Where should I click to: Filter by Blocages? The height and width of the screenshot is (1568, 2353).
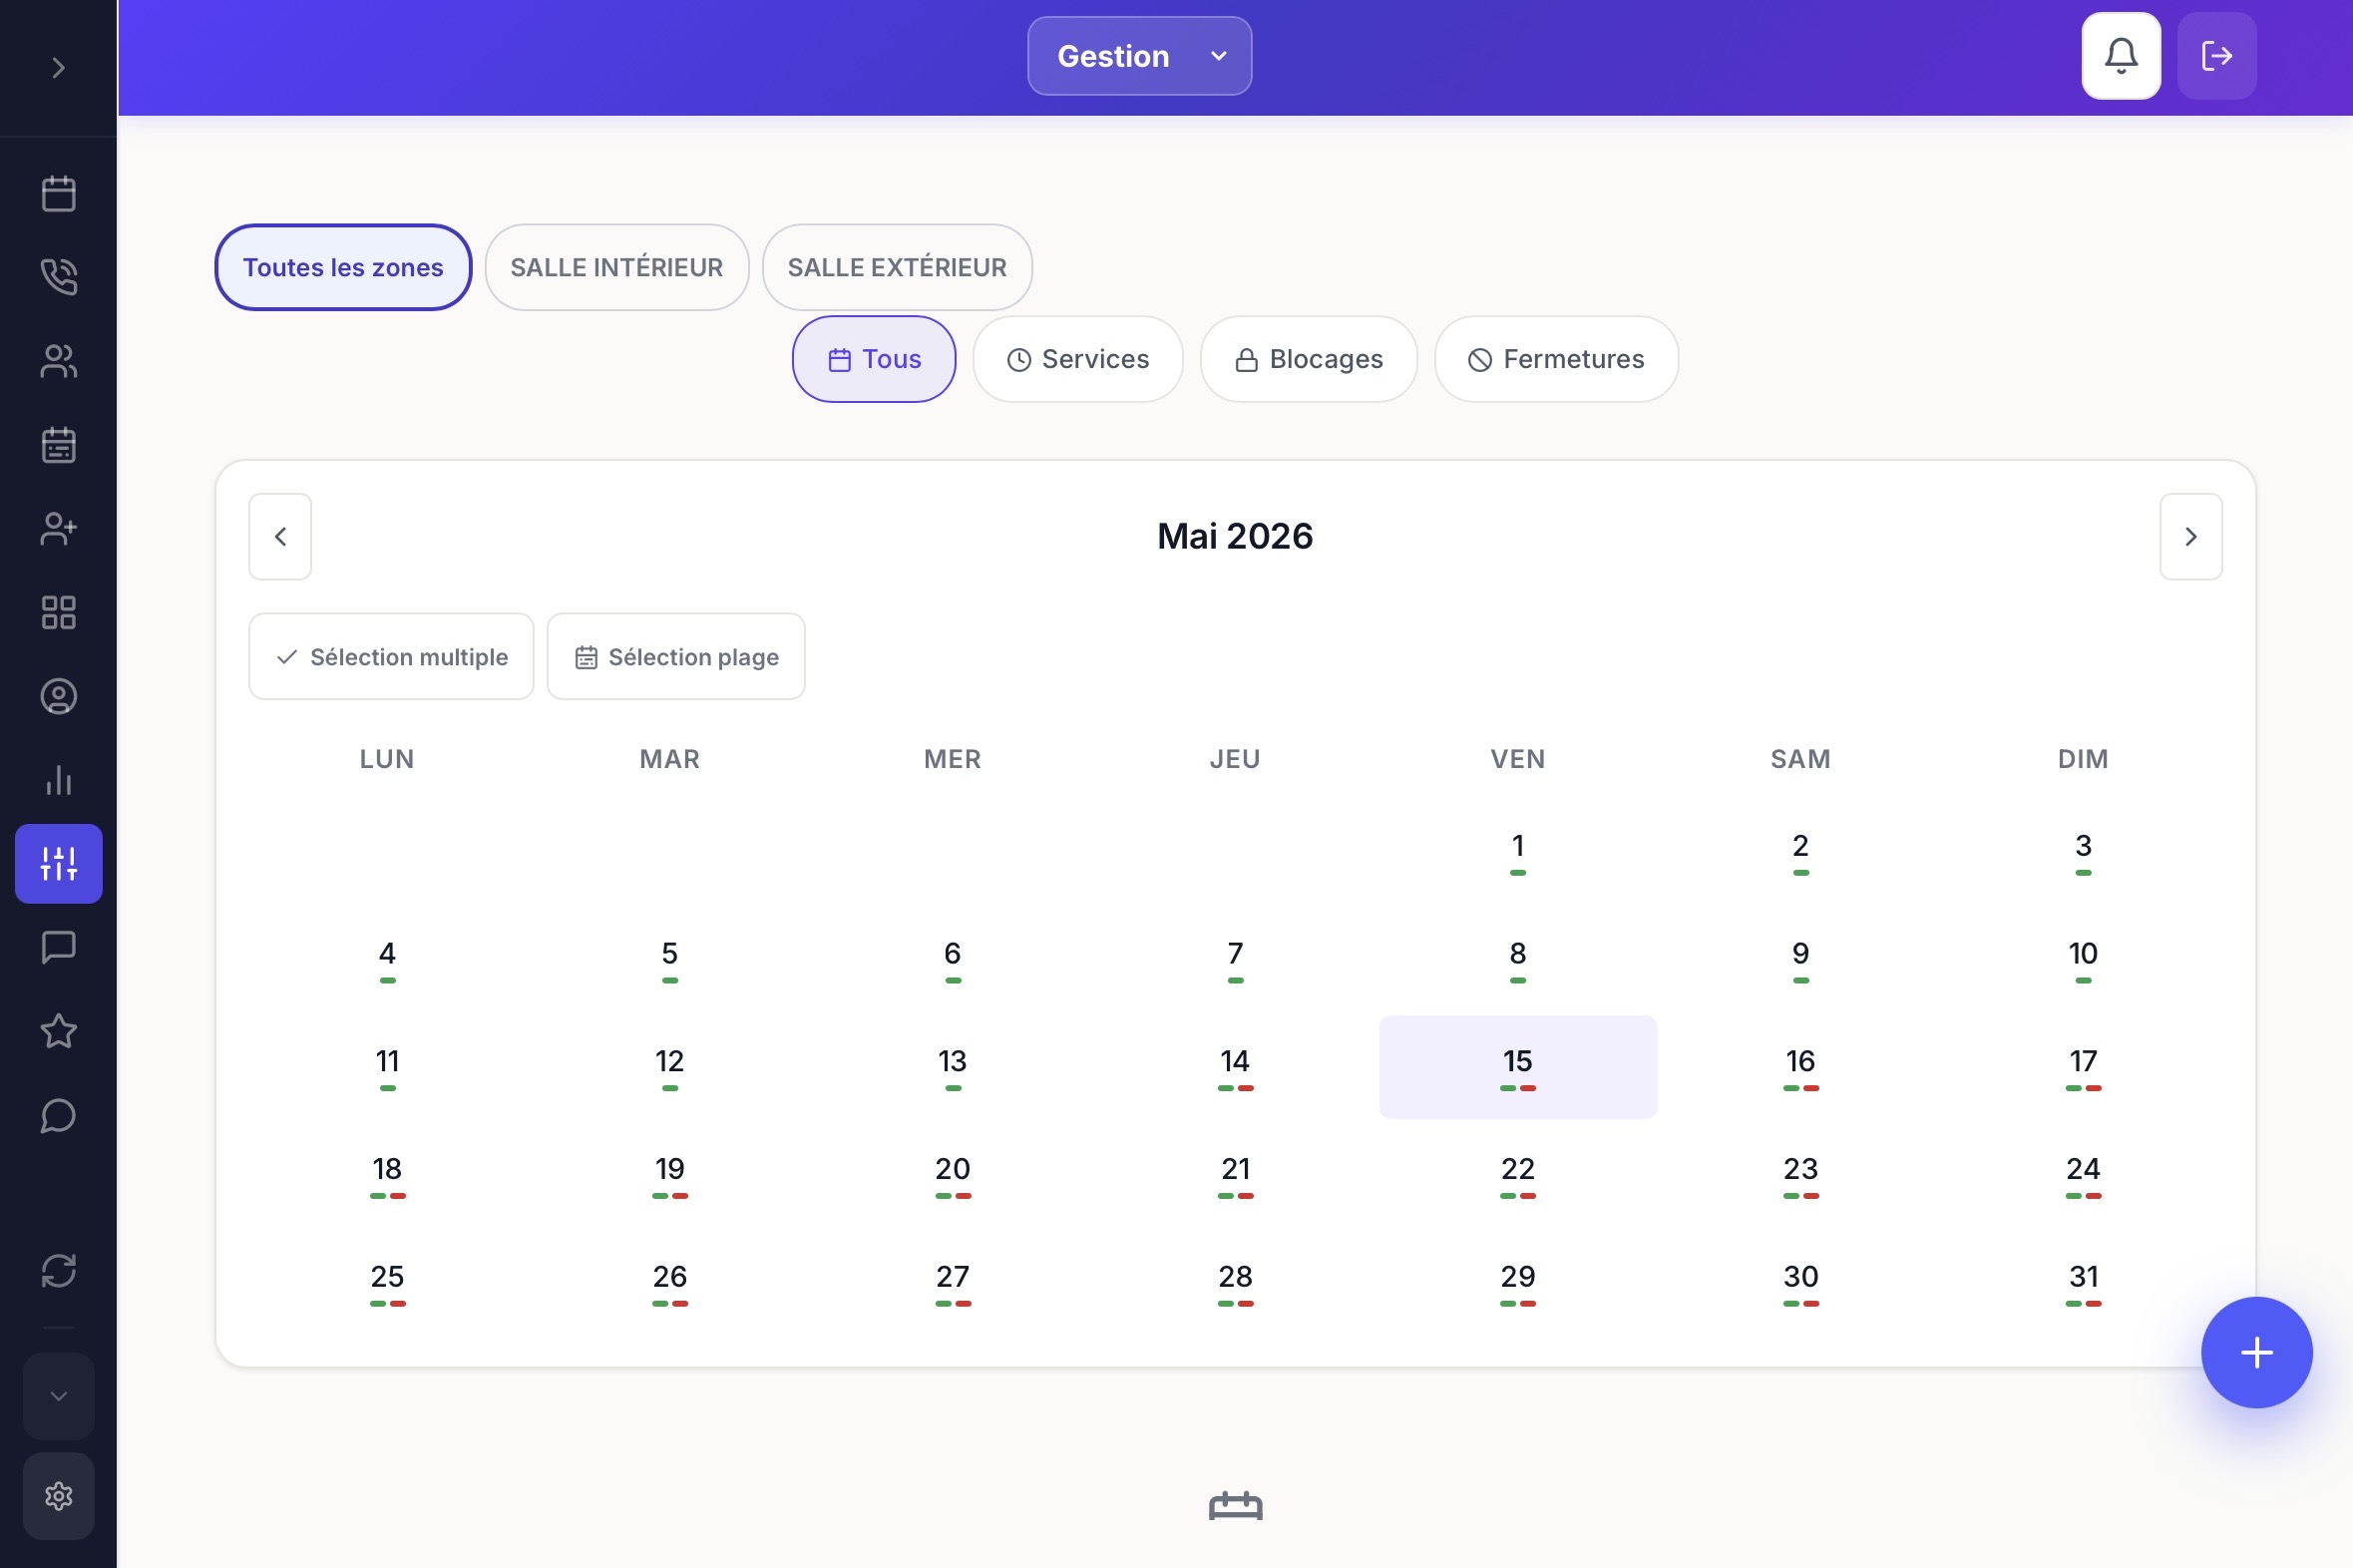tap(1309, 359)
